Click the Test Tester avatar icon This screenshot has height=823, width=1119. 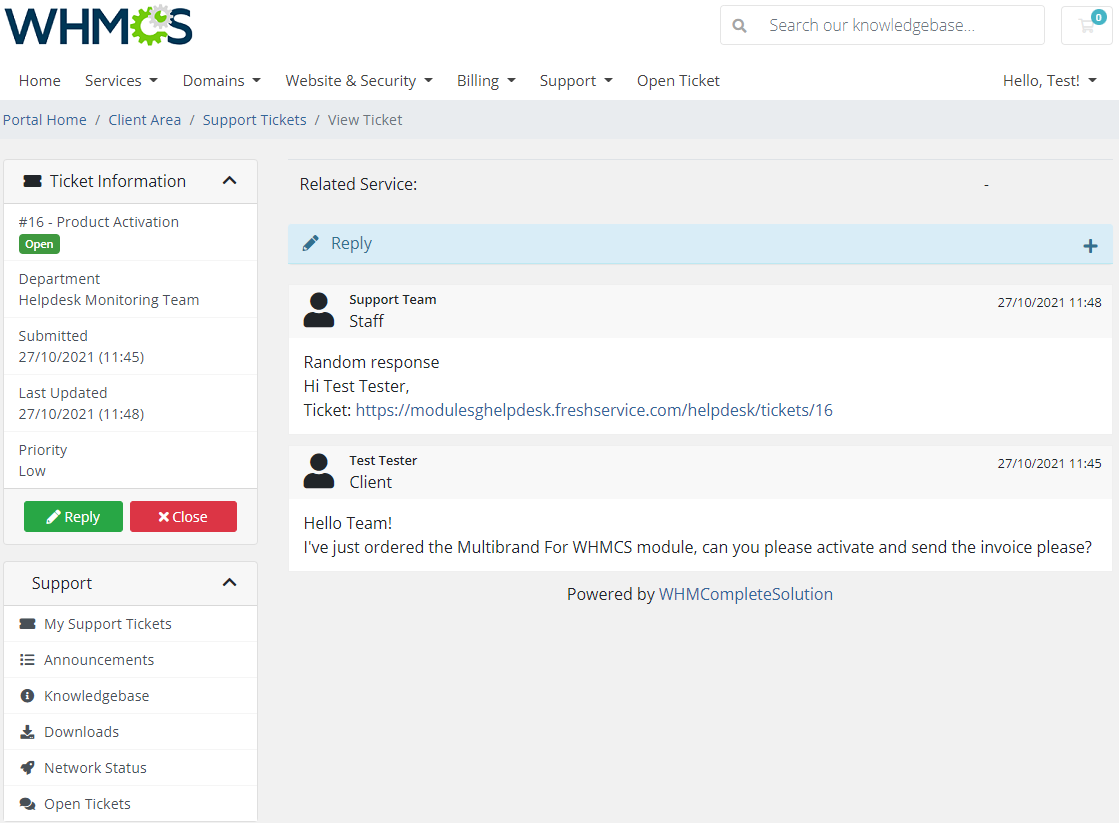(x=319, y=471)
